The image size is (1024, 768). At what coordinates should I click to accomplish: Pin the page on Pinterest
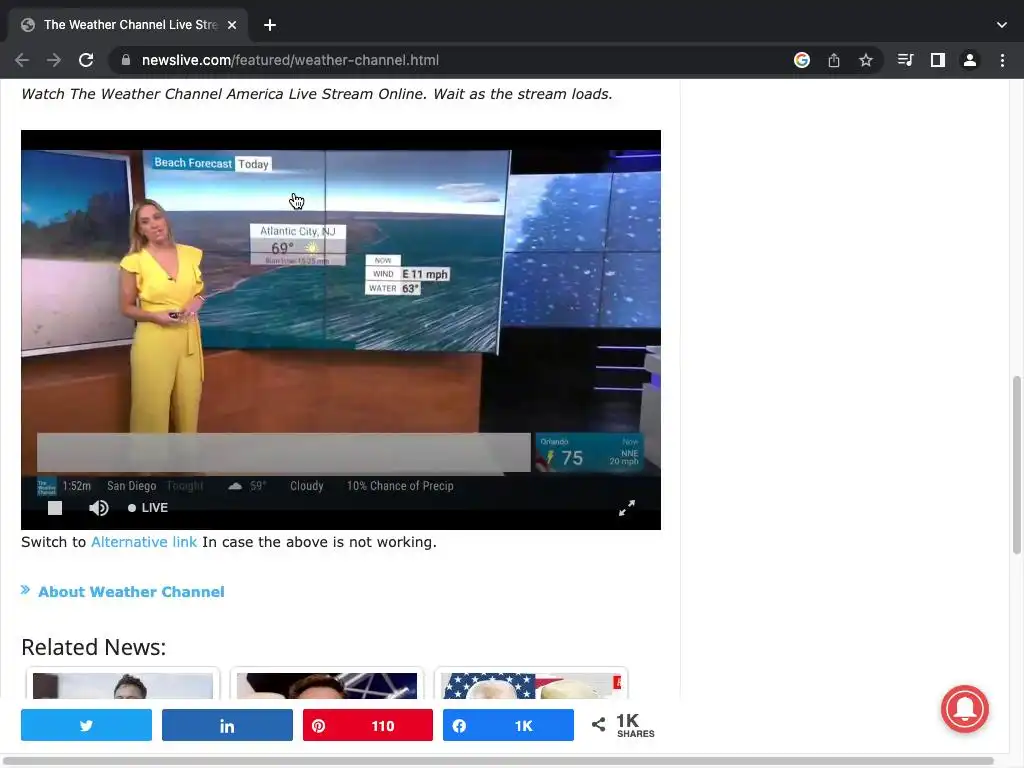[368, 725]
